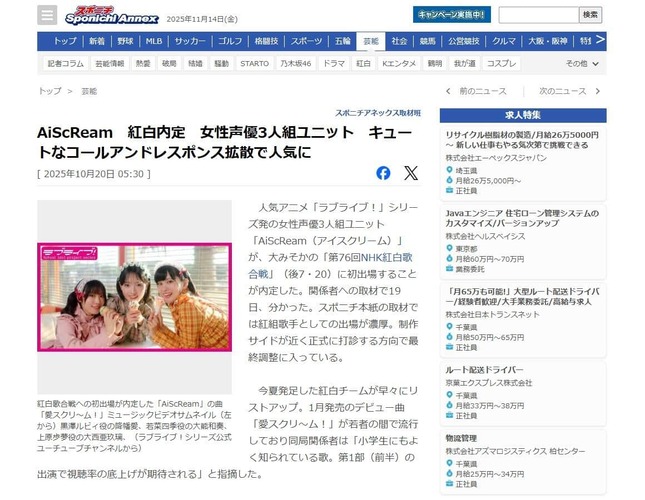
Task: Click the 次のニュース right chevron
Action: point(598,91)
